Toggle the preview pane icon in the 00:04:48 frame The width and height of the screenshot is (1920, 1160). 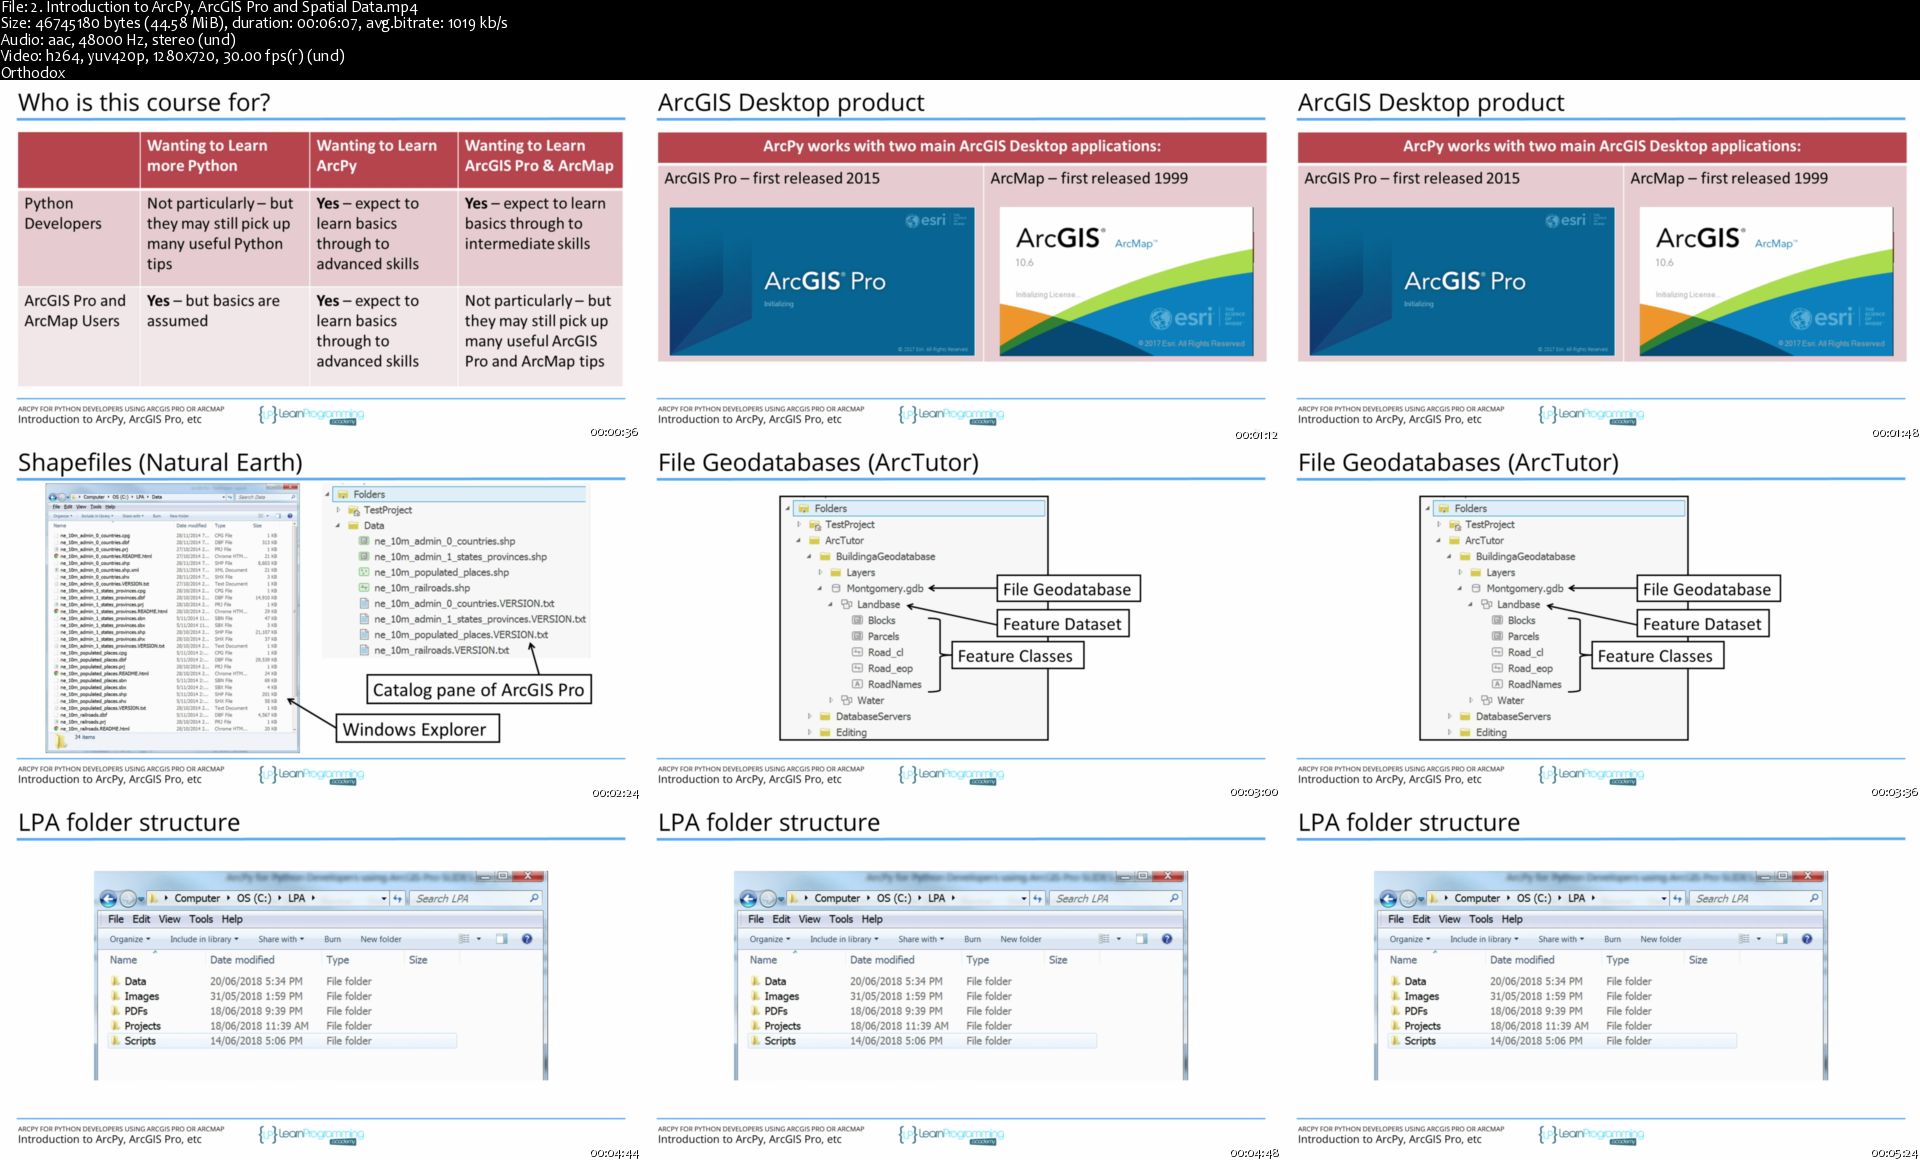click(1141, 939)
